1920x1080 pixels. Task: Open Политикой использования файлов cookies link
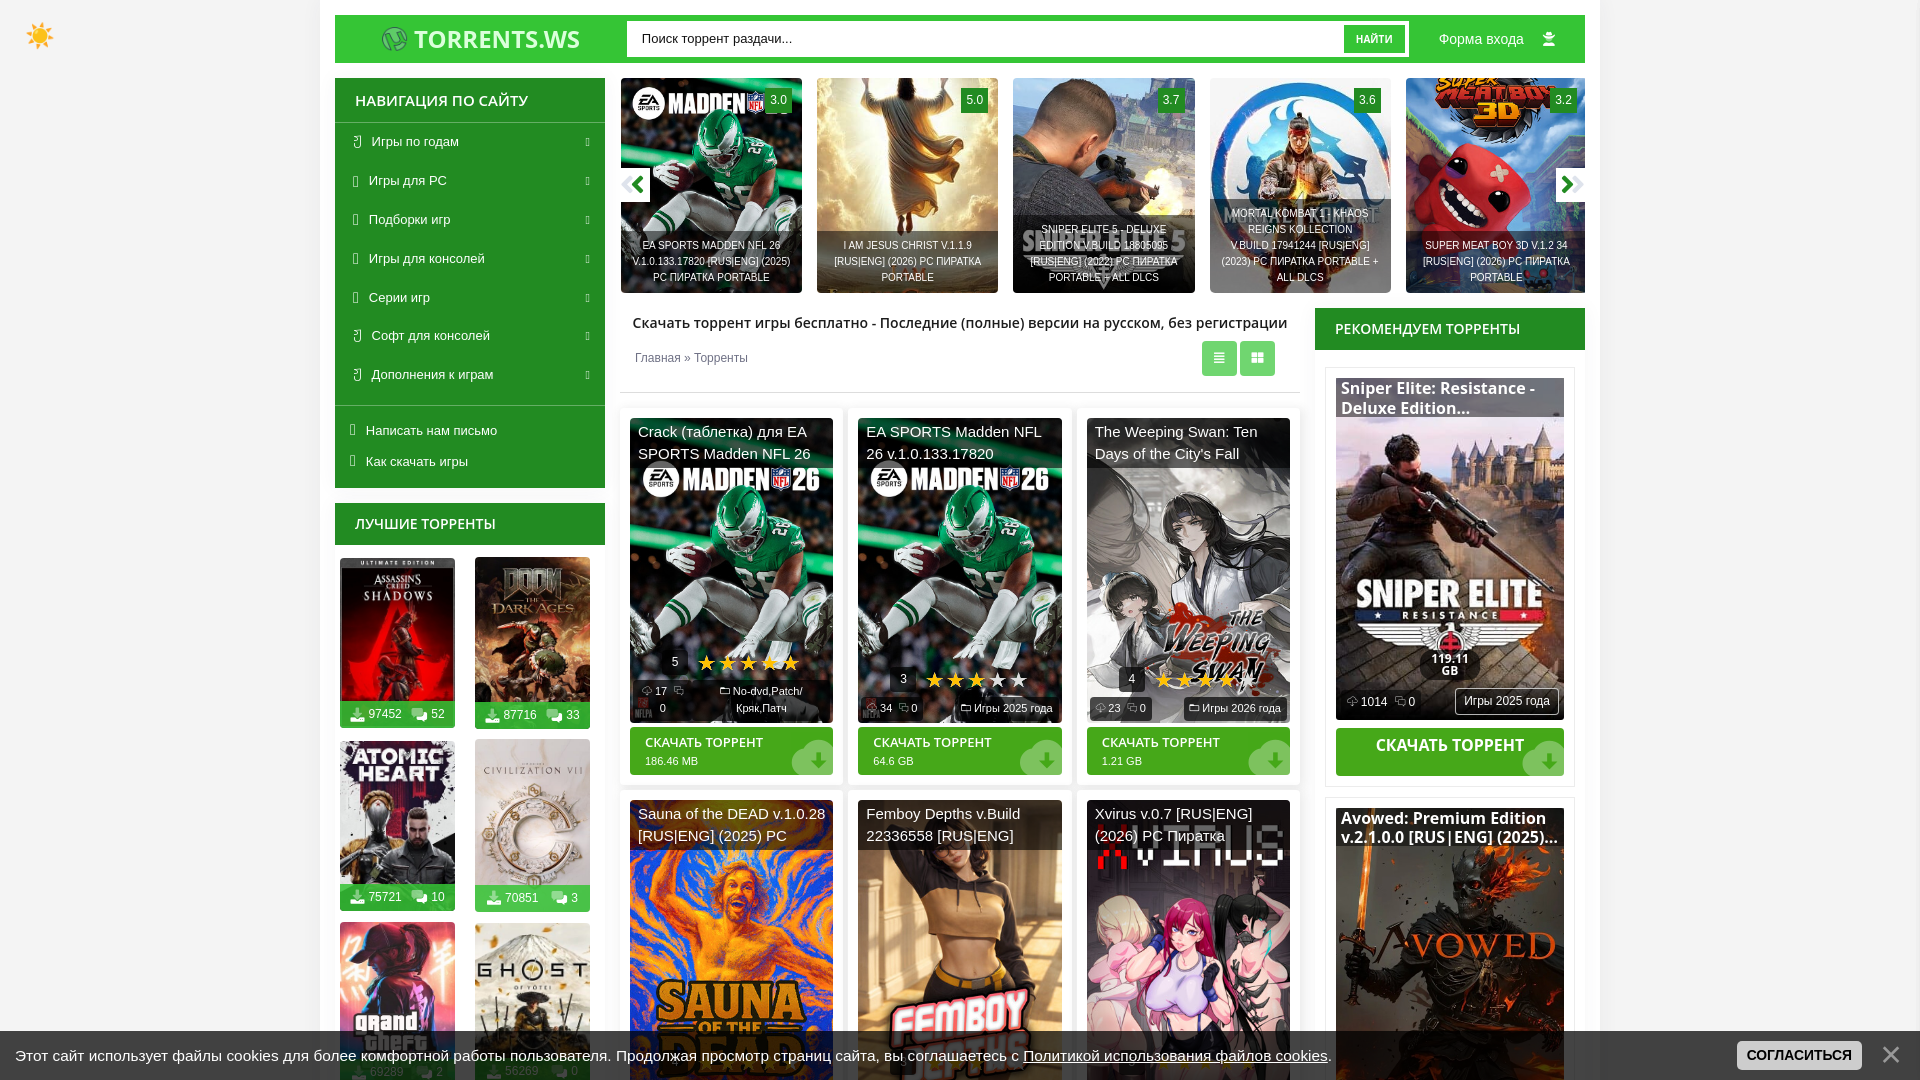click(x=1175, y=1056)
